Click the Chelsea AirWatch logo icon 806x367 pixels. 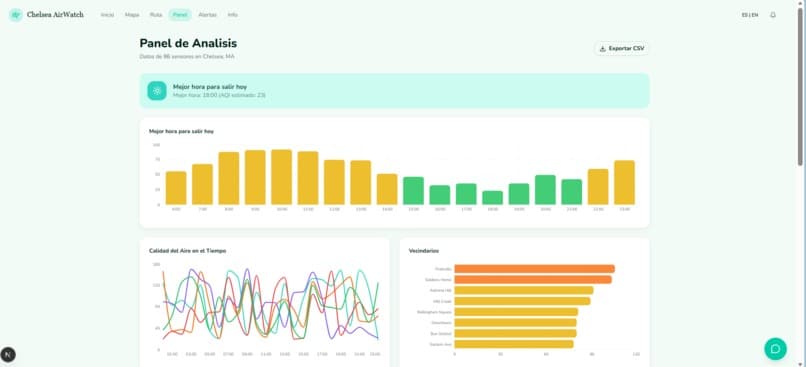[15, 15]
